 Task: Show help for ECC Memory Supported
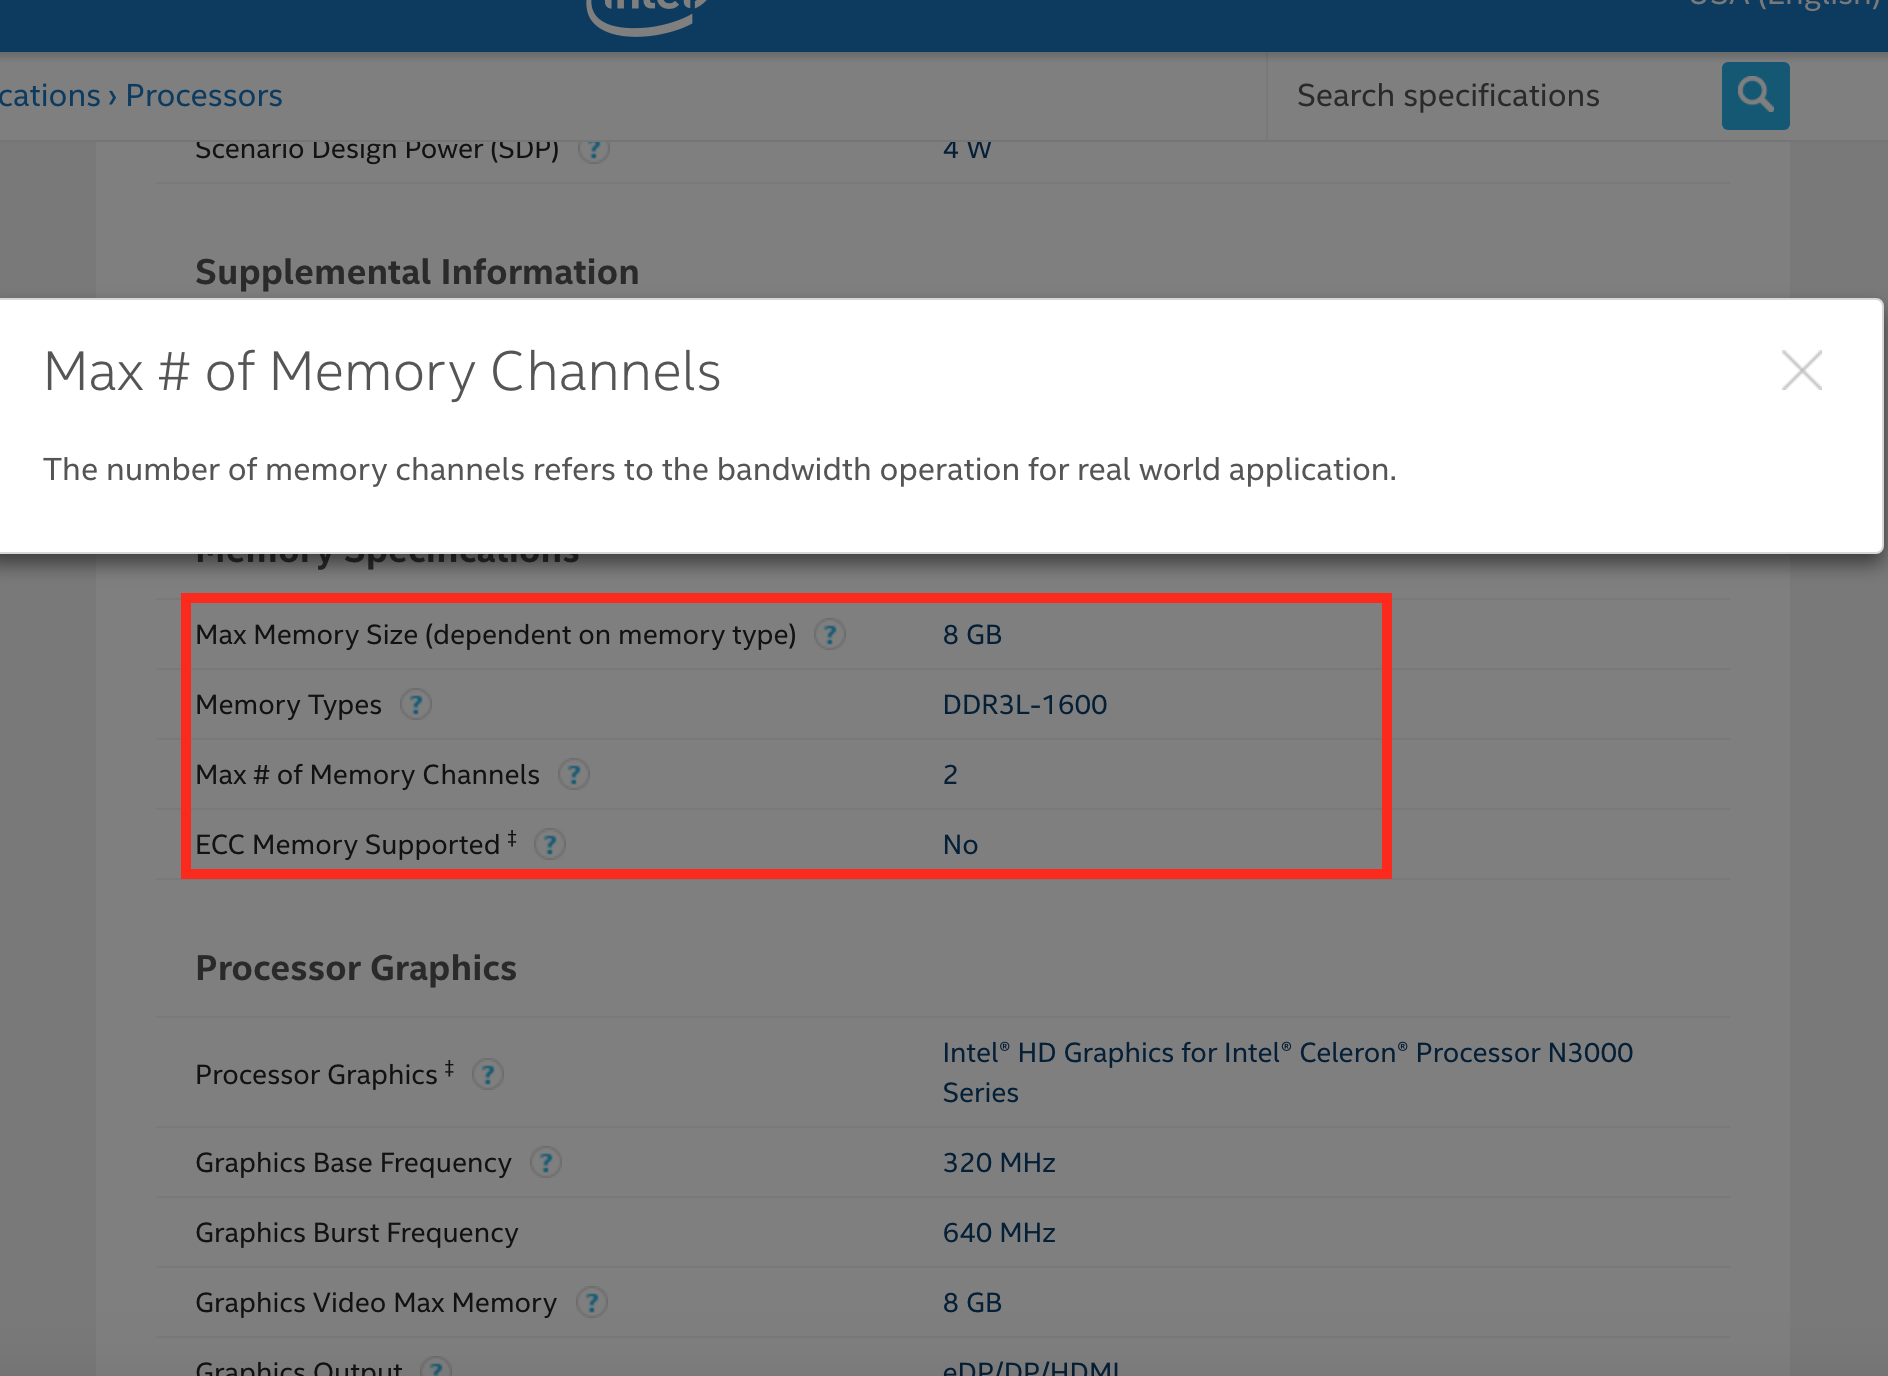click(549, 845)
